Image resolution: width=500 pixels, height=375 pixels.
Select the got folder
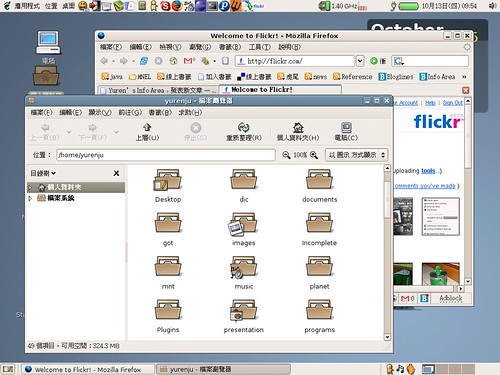point(168,223)
